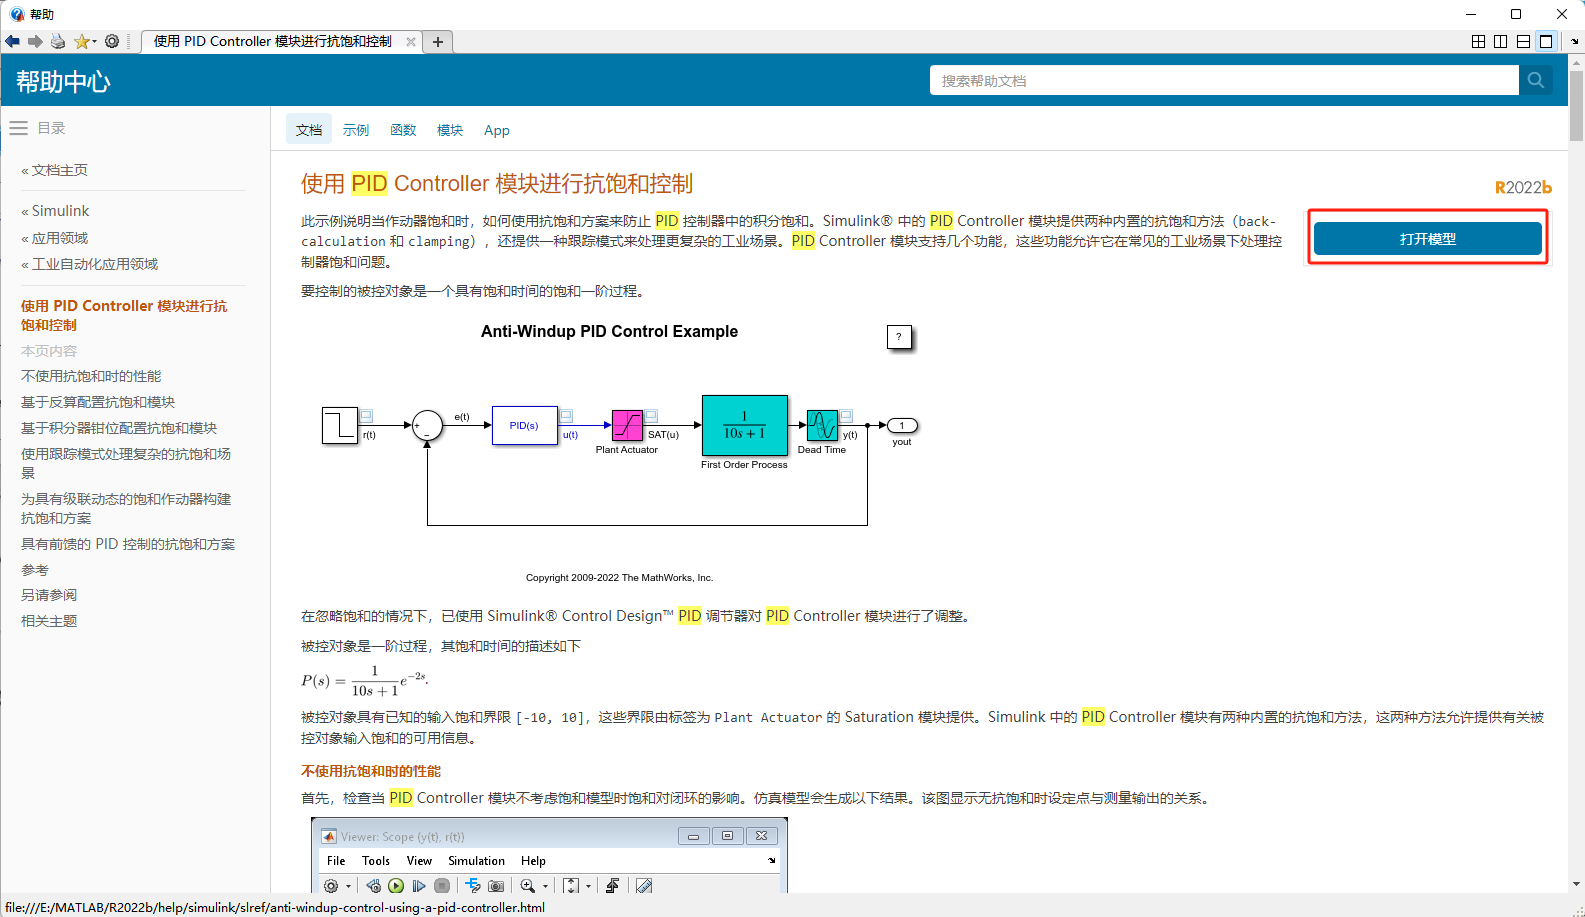Open the favorites dropdown arrow beside the star
The height and width of the screenshot is (917, 1585).
pyautogui.click(x=95, y=42)
